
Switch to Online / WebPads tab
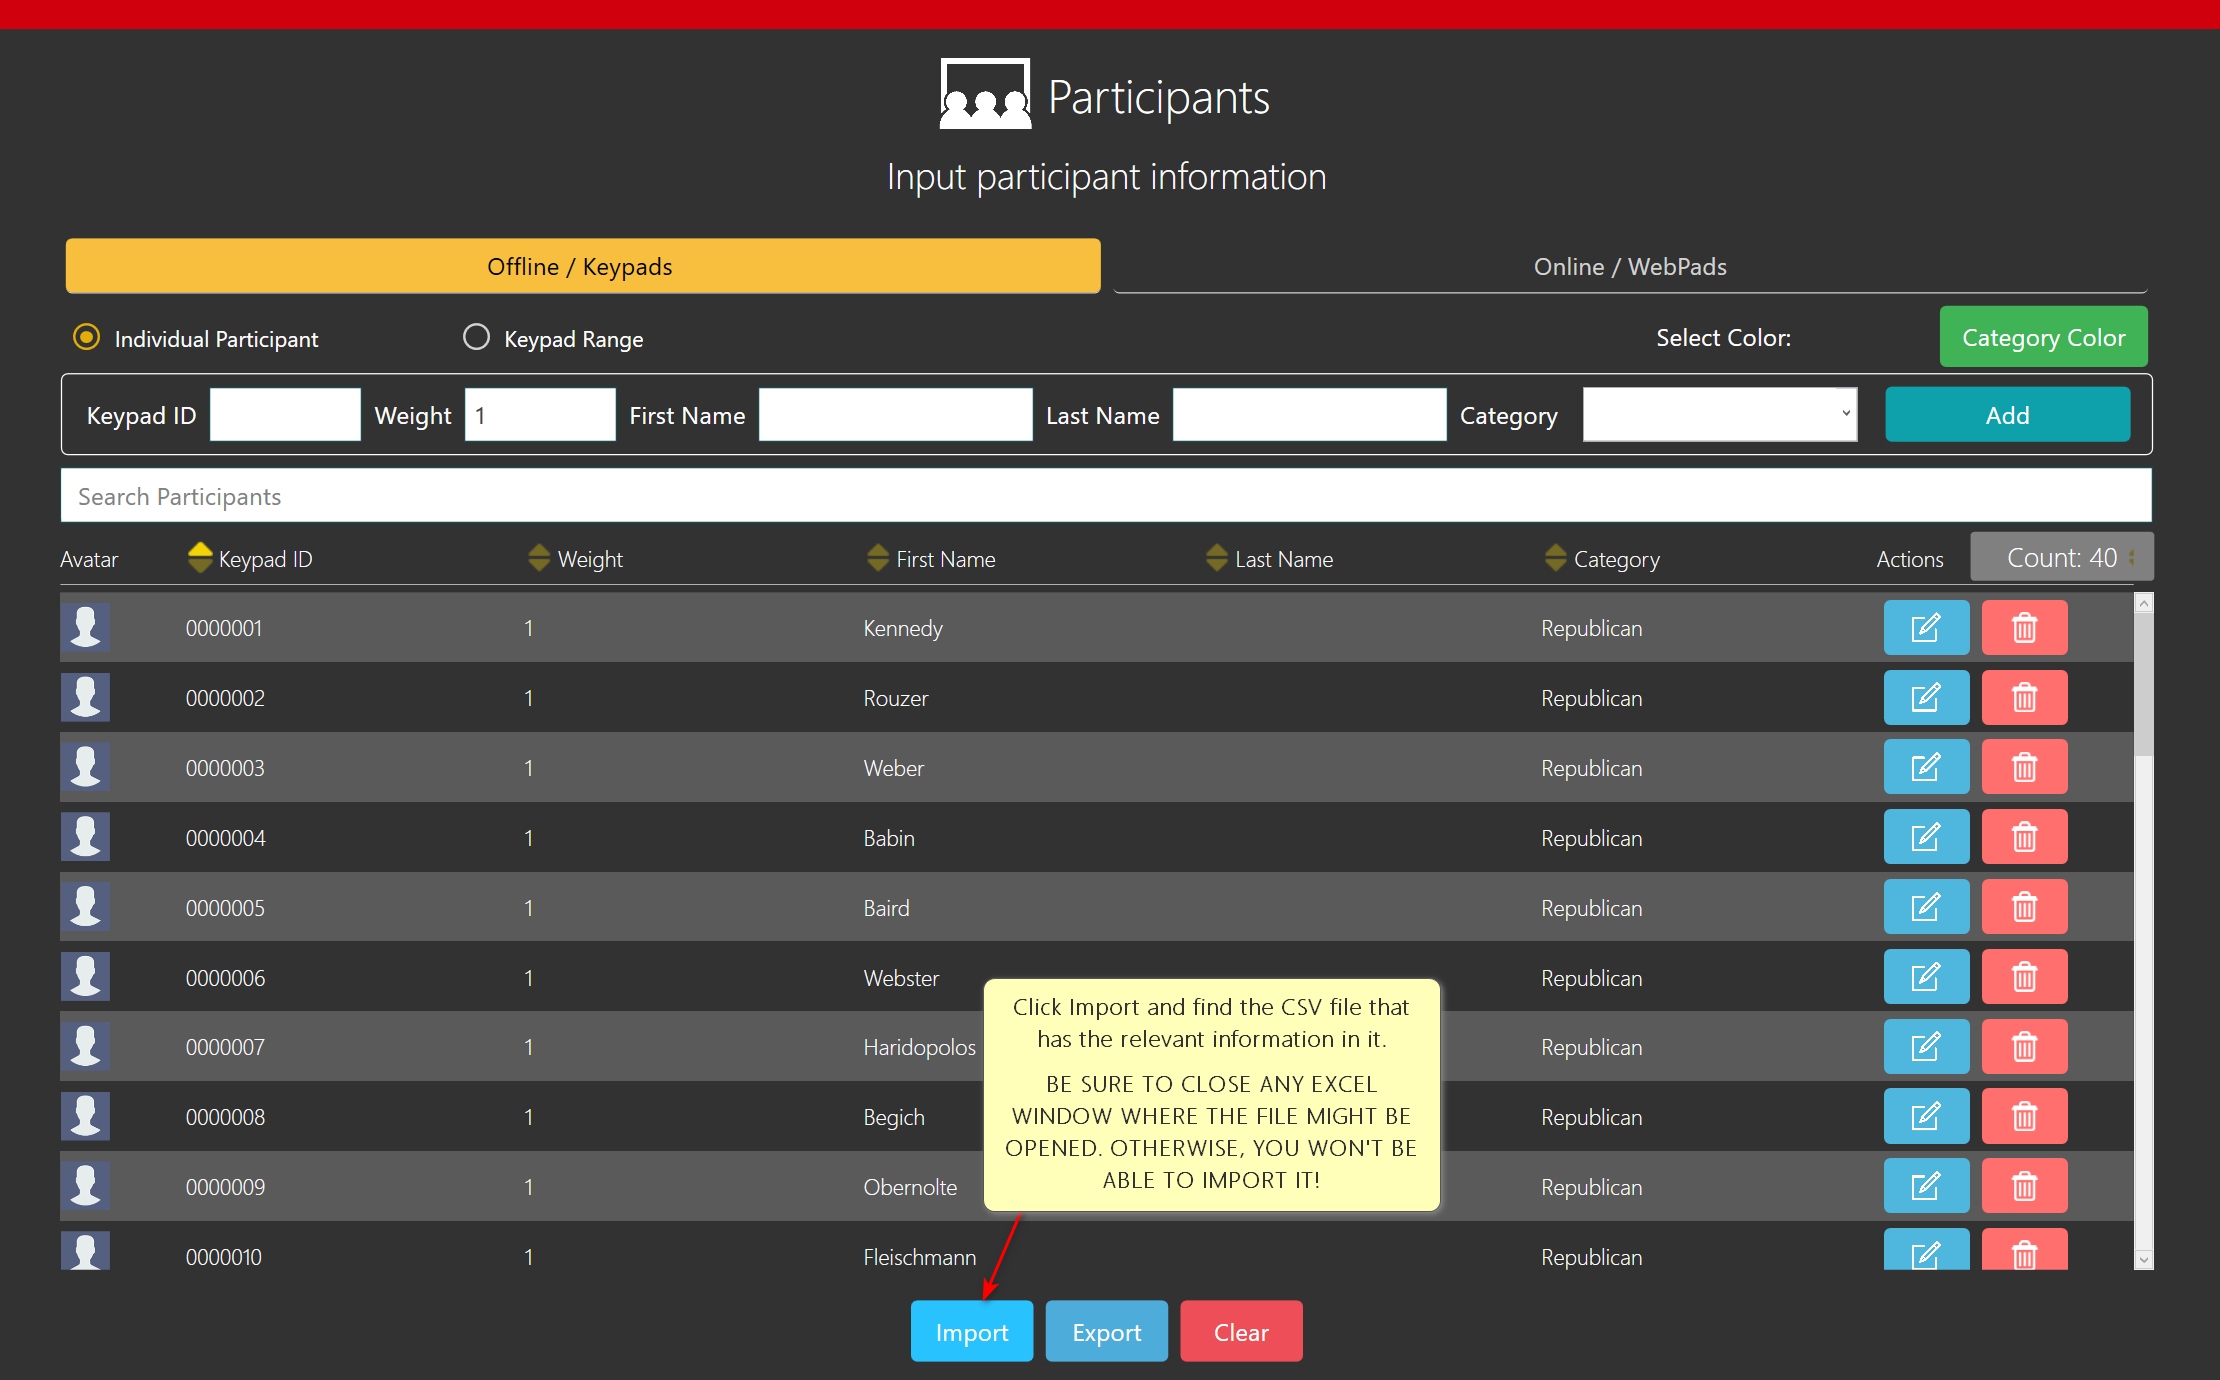pyautogui.click(x=1630, y=267)
